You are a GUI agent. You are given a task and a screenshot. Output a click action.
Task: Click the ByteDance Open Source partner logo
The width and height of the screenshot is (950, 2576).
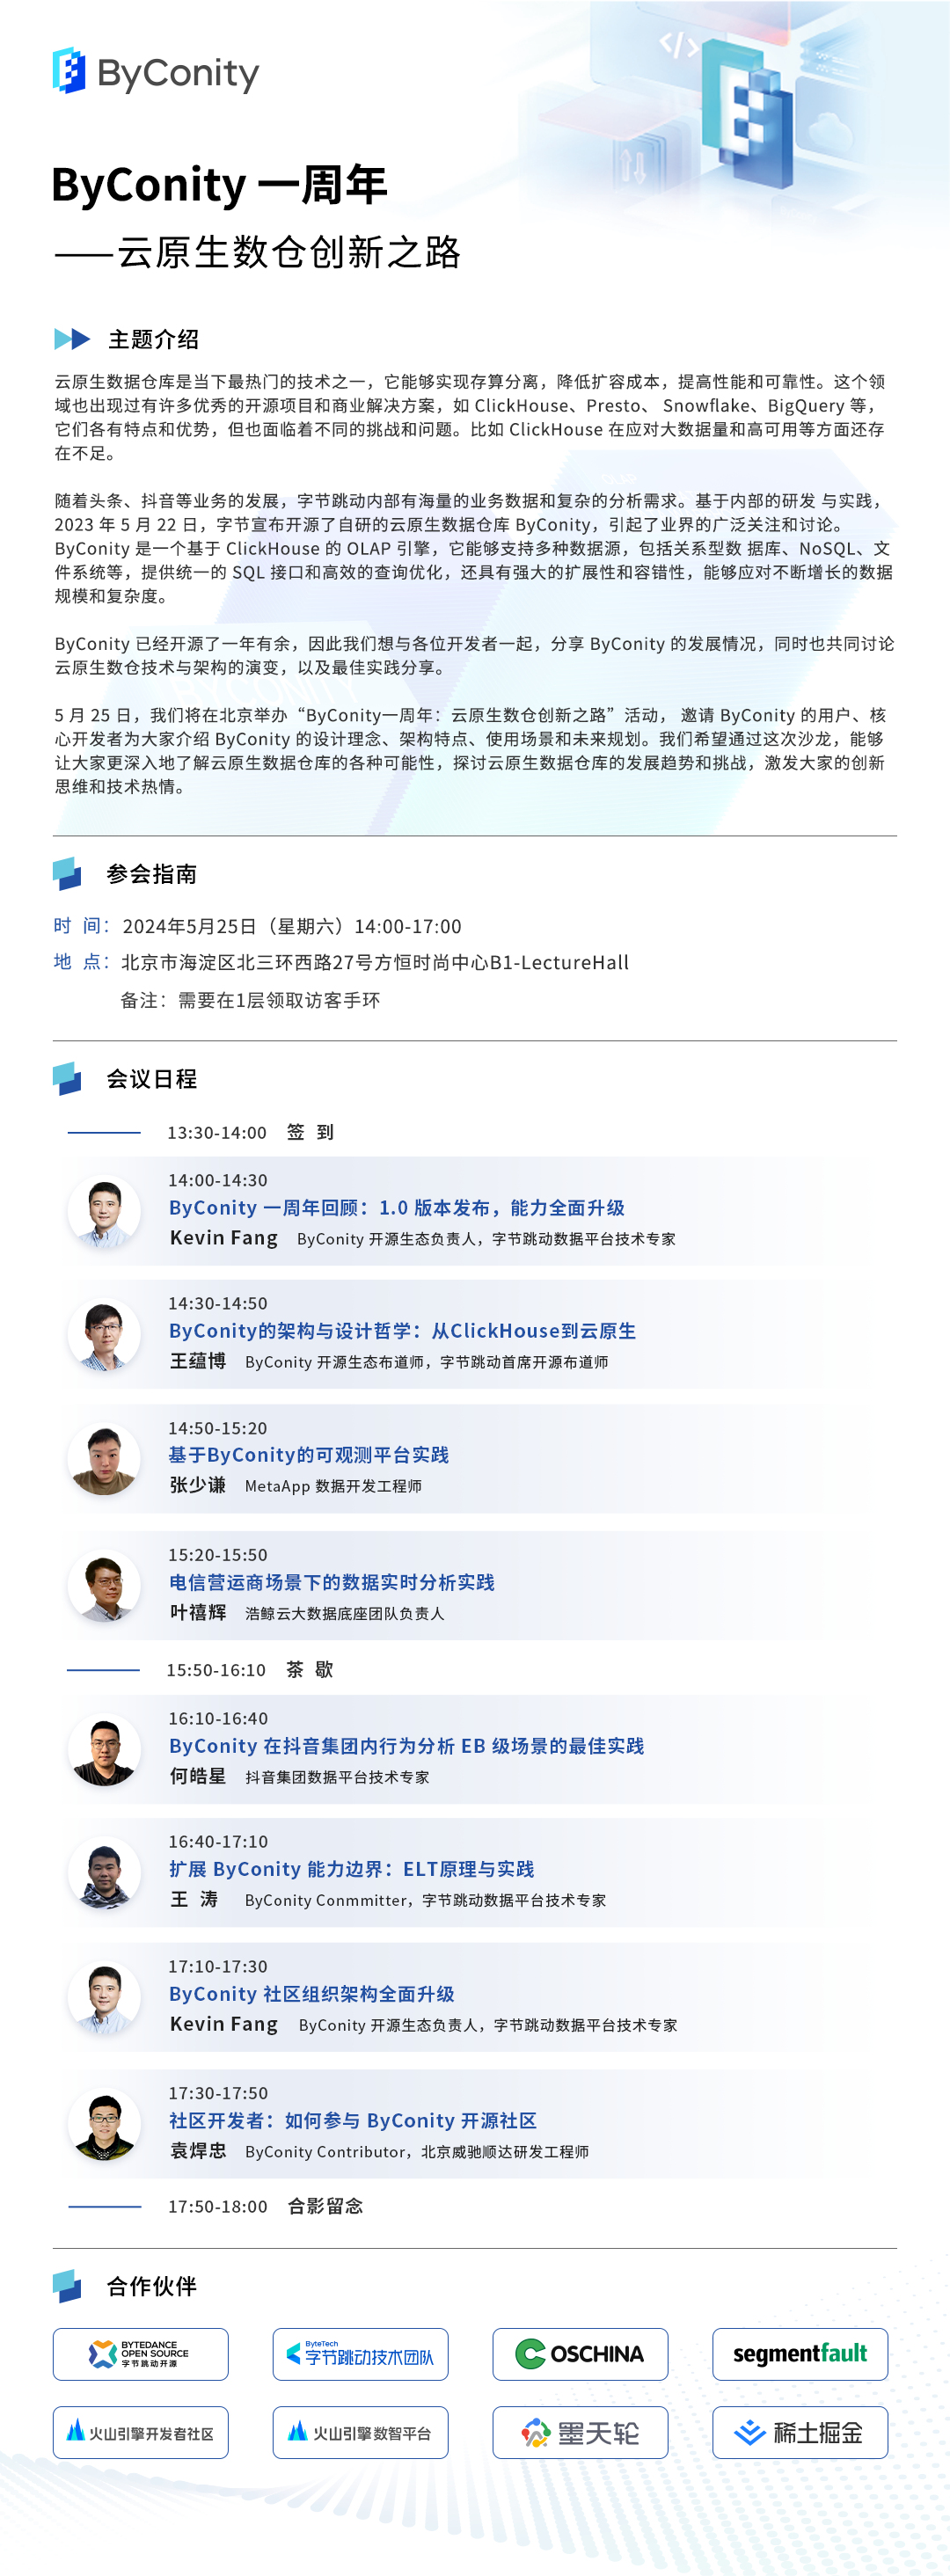pos(140,2354)
